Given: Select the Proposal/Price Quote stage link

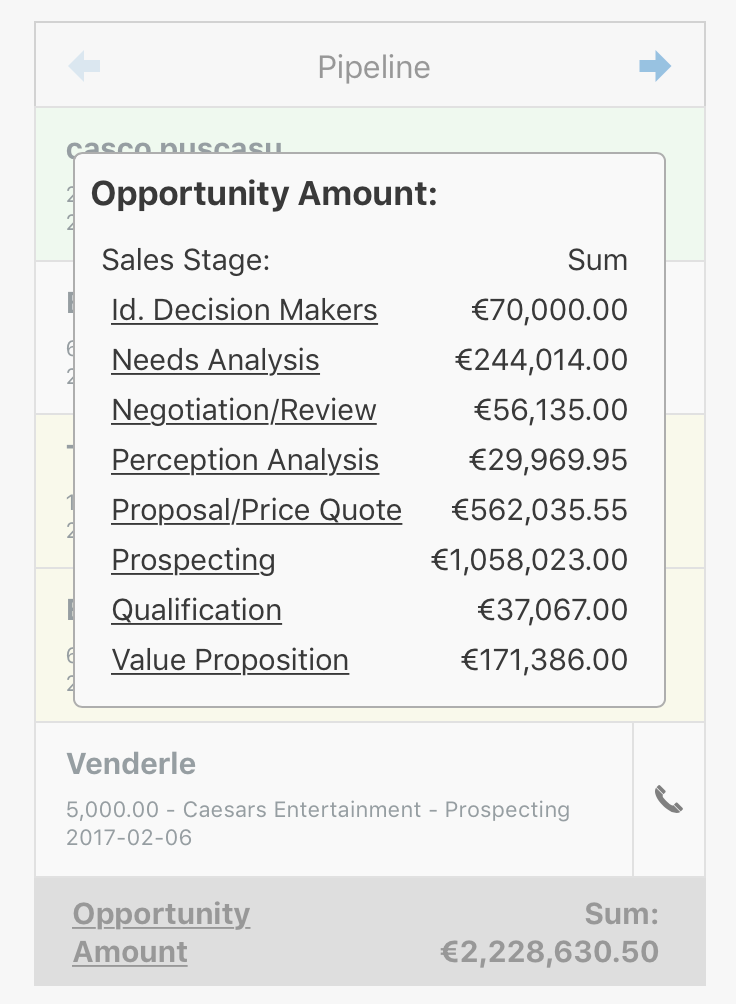Looking at the screenshot, I should point(257,510).
